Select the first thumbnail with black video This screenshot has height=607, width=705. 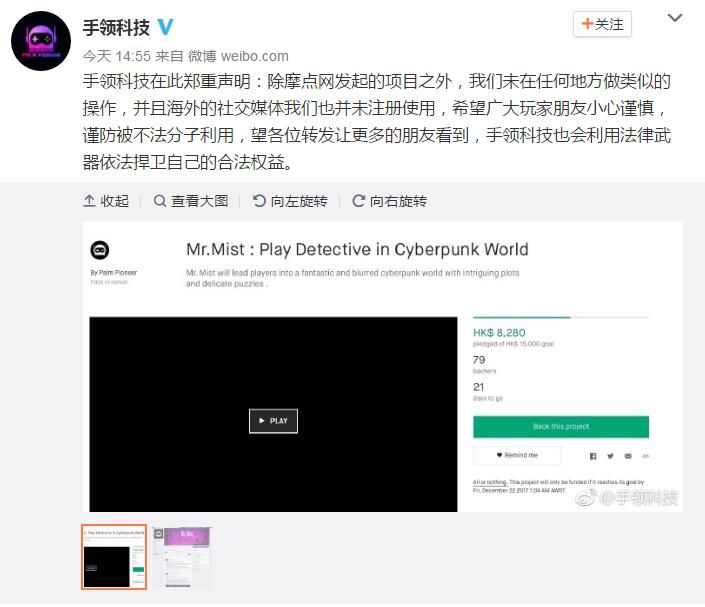coord(114,557)
